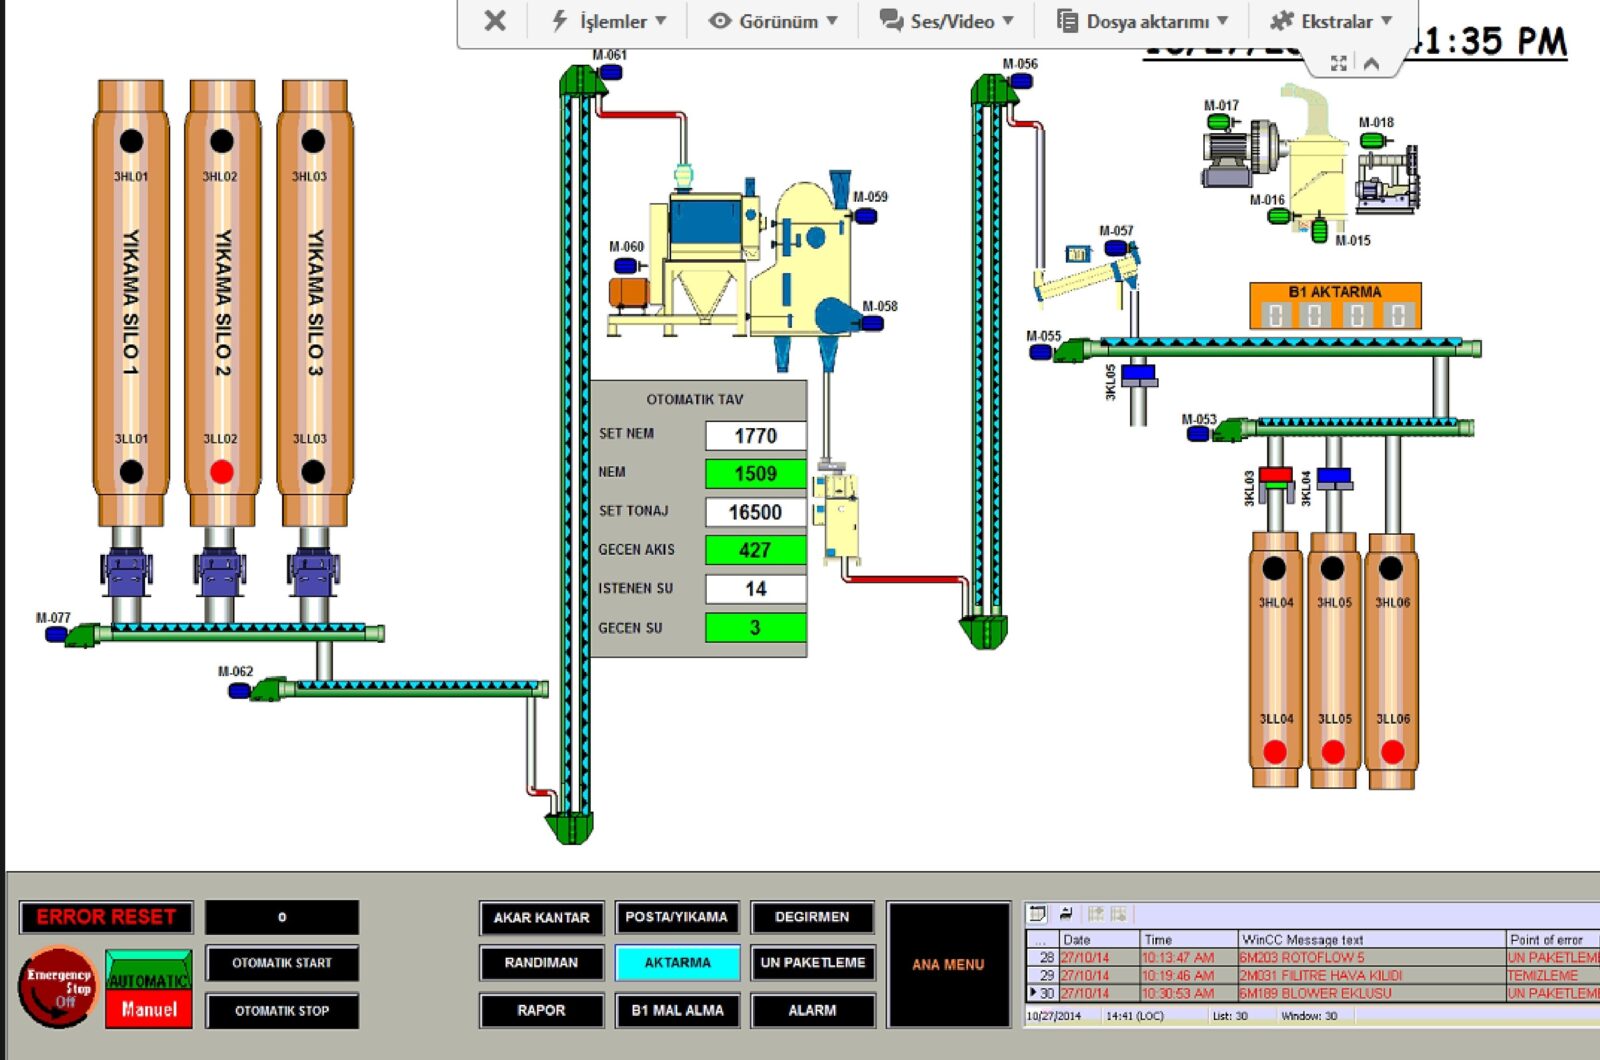
Task: Click the fullscreen icon in remote toolbar
Action: pyautogui.click(x=1339, y=63)
